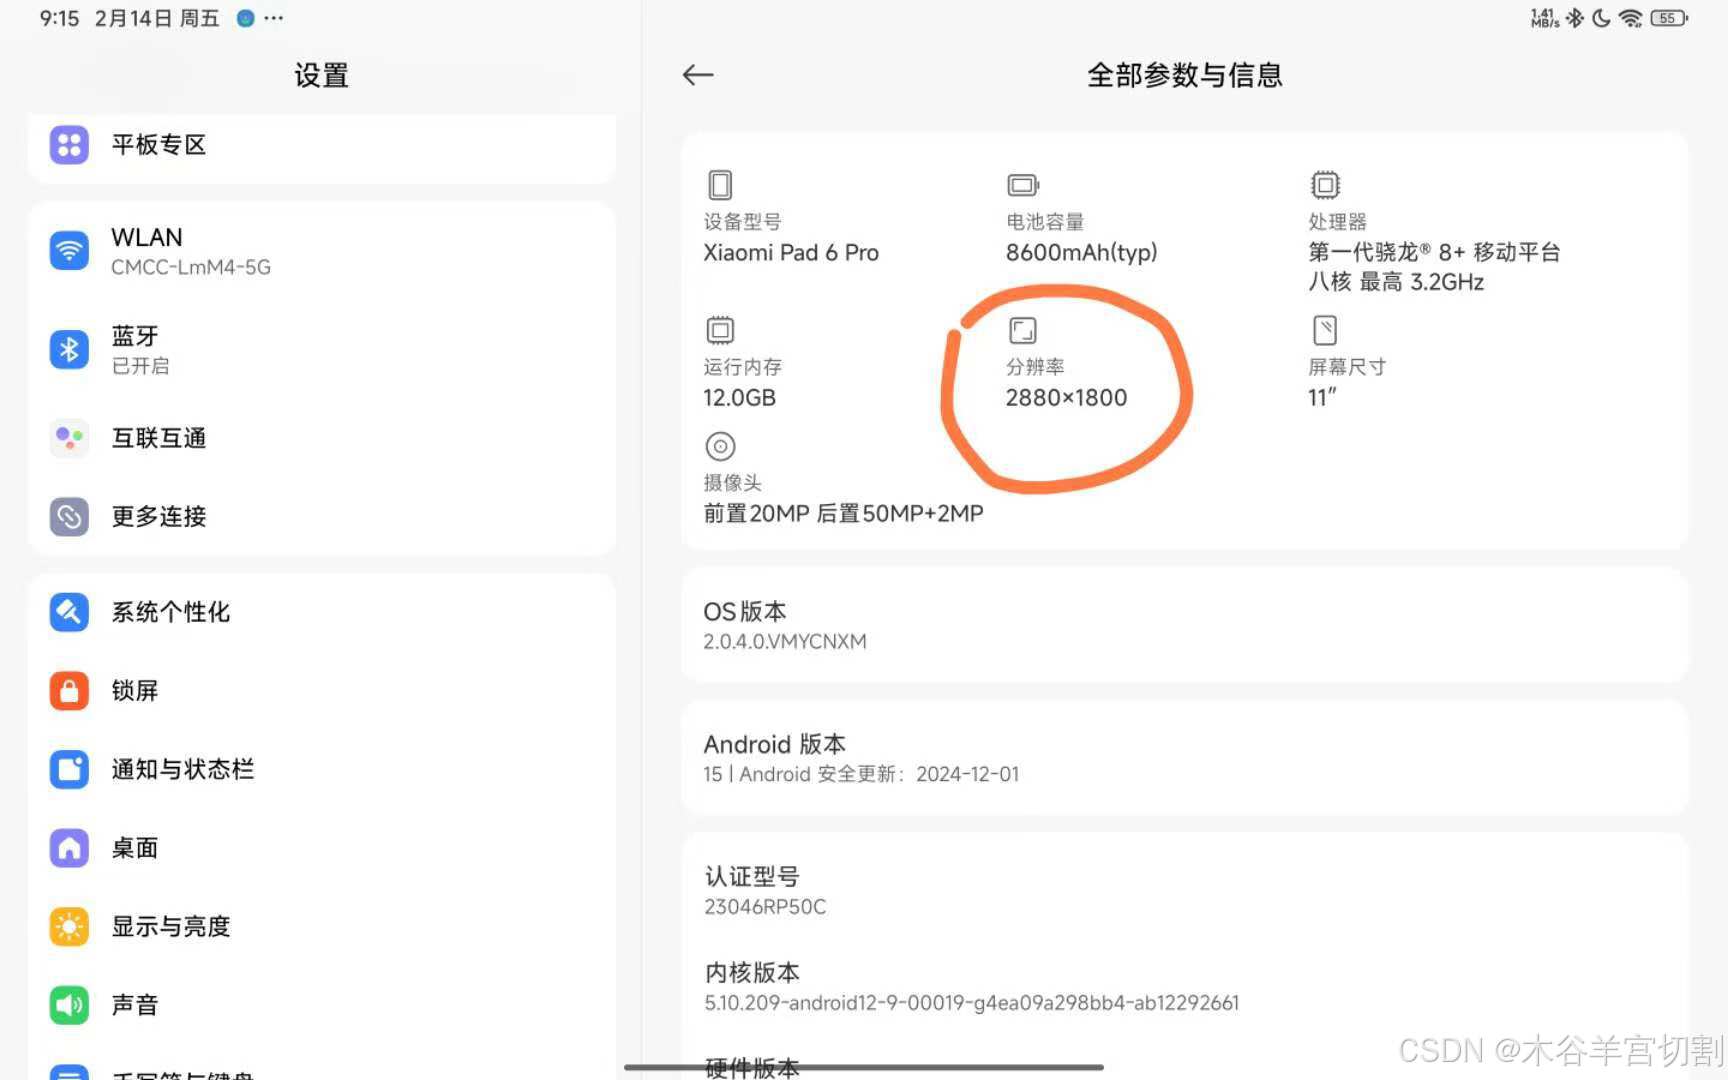
Task: Select the 已开启 Bluetooth status text
Action: (x=140, y=366)
